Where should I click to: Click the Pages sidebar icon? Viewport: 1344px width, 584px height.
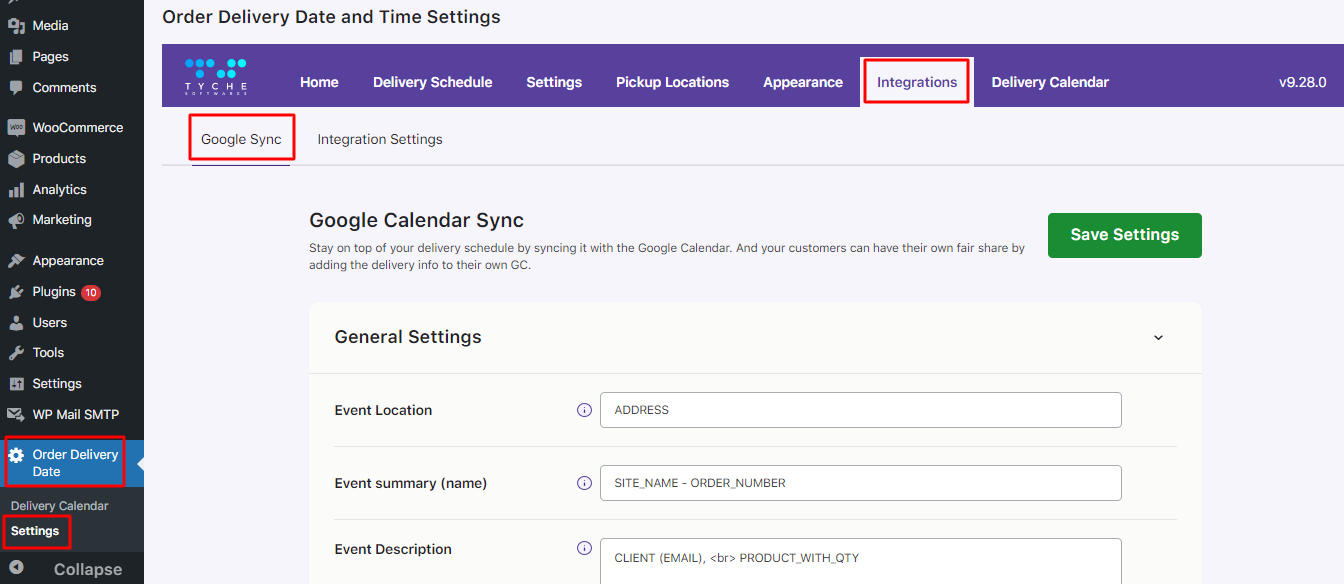tap(16, 57)
